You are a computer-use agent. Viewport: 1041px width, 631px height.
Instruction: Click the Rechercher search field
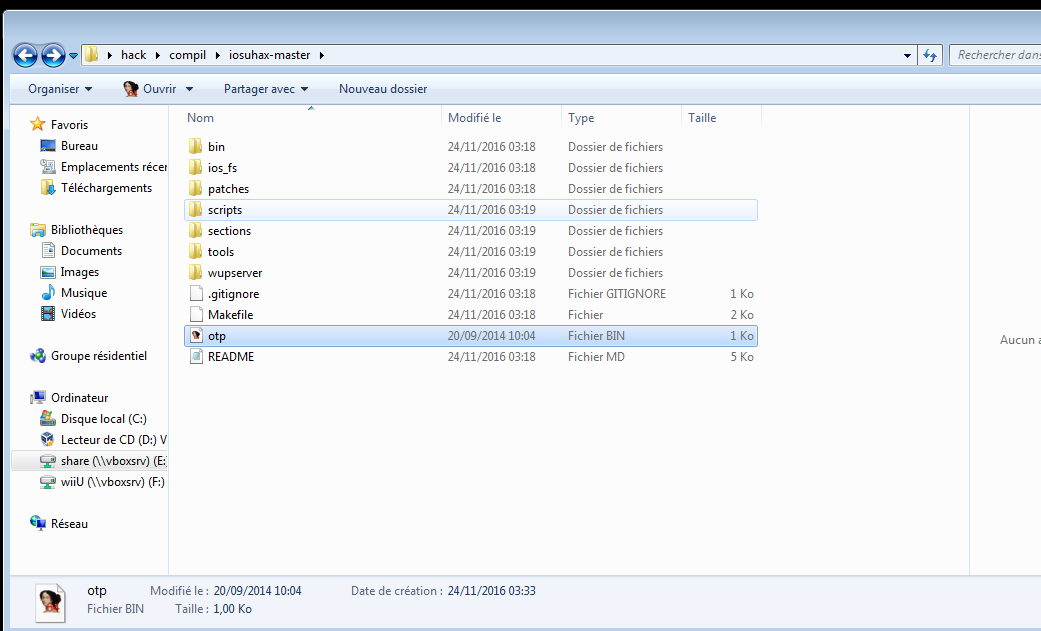coord(995,55)
